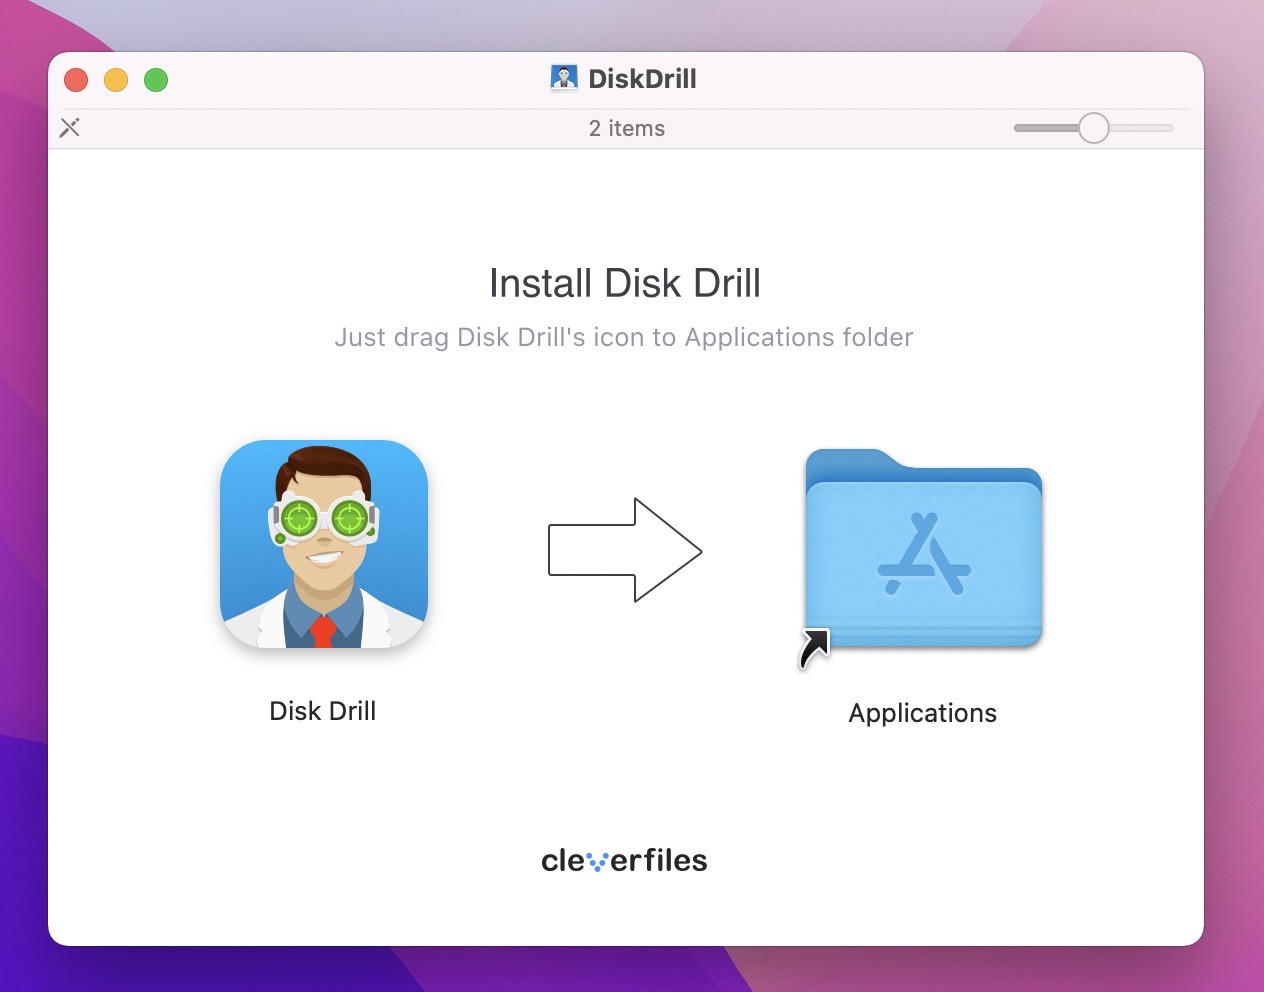Viewport: 1264px width, 992px height.
Task: Click the crossed-tools icon in toolbar
Action: [70, 128]
